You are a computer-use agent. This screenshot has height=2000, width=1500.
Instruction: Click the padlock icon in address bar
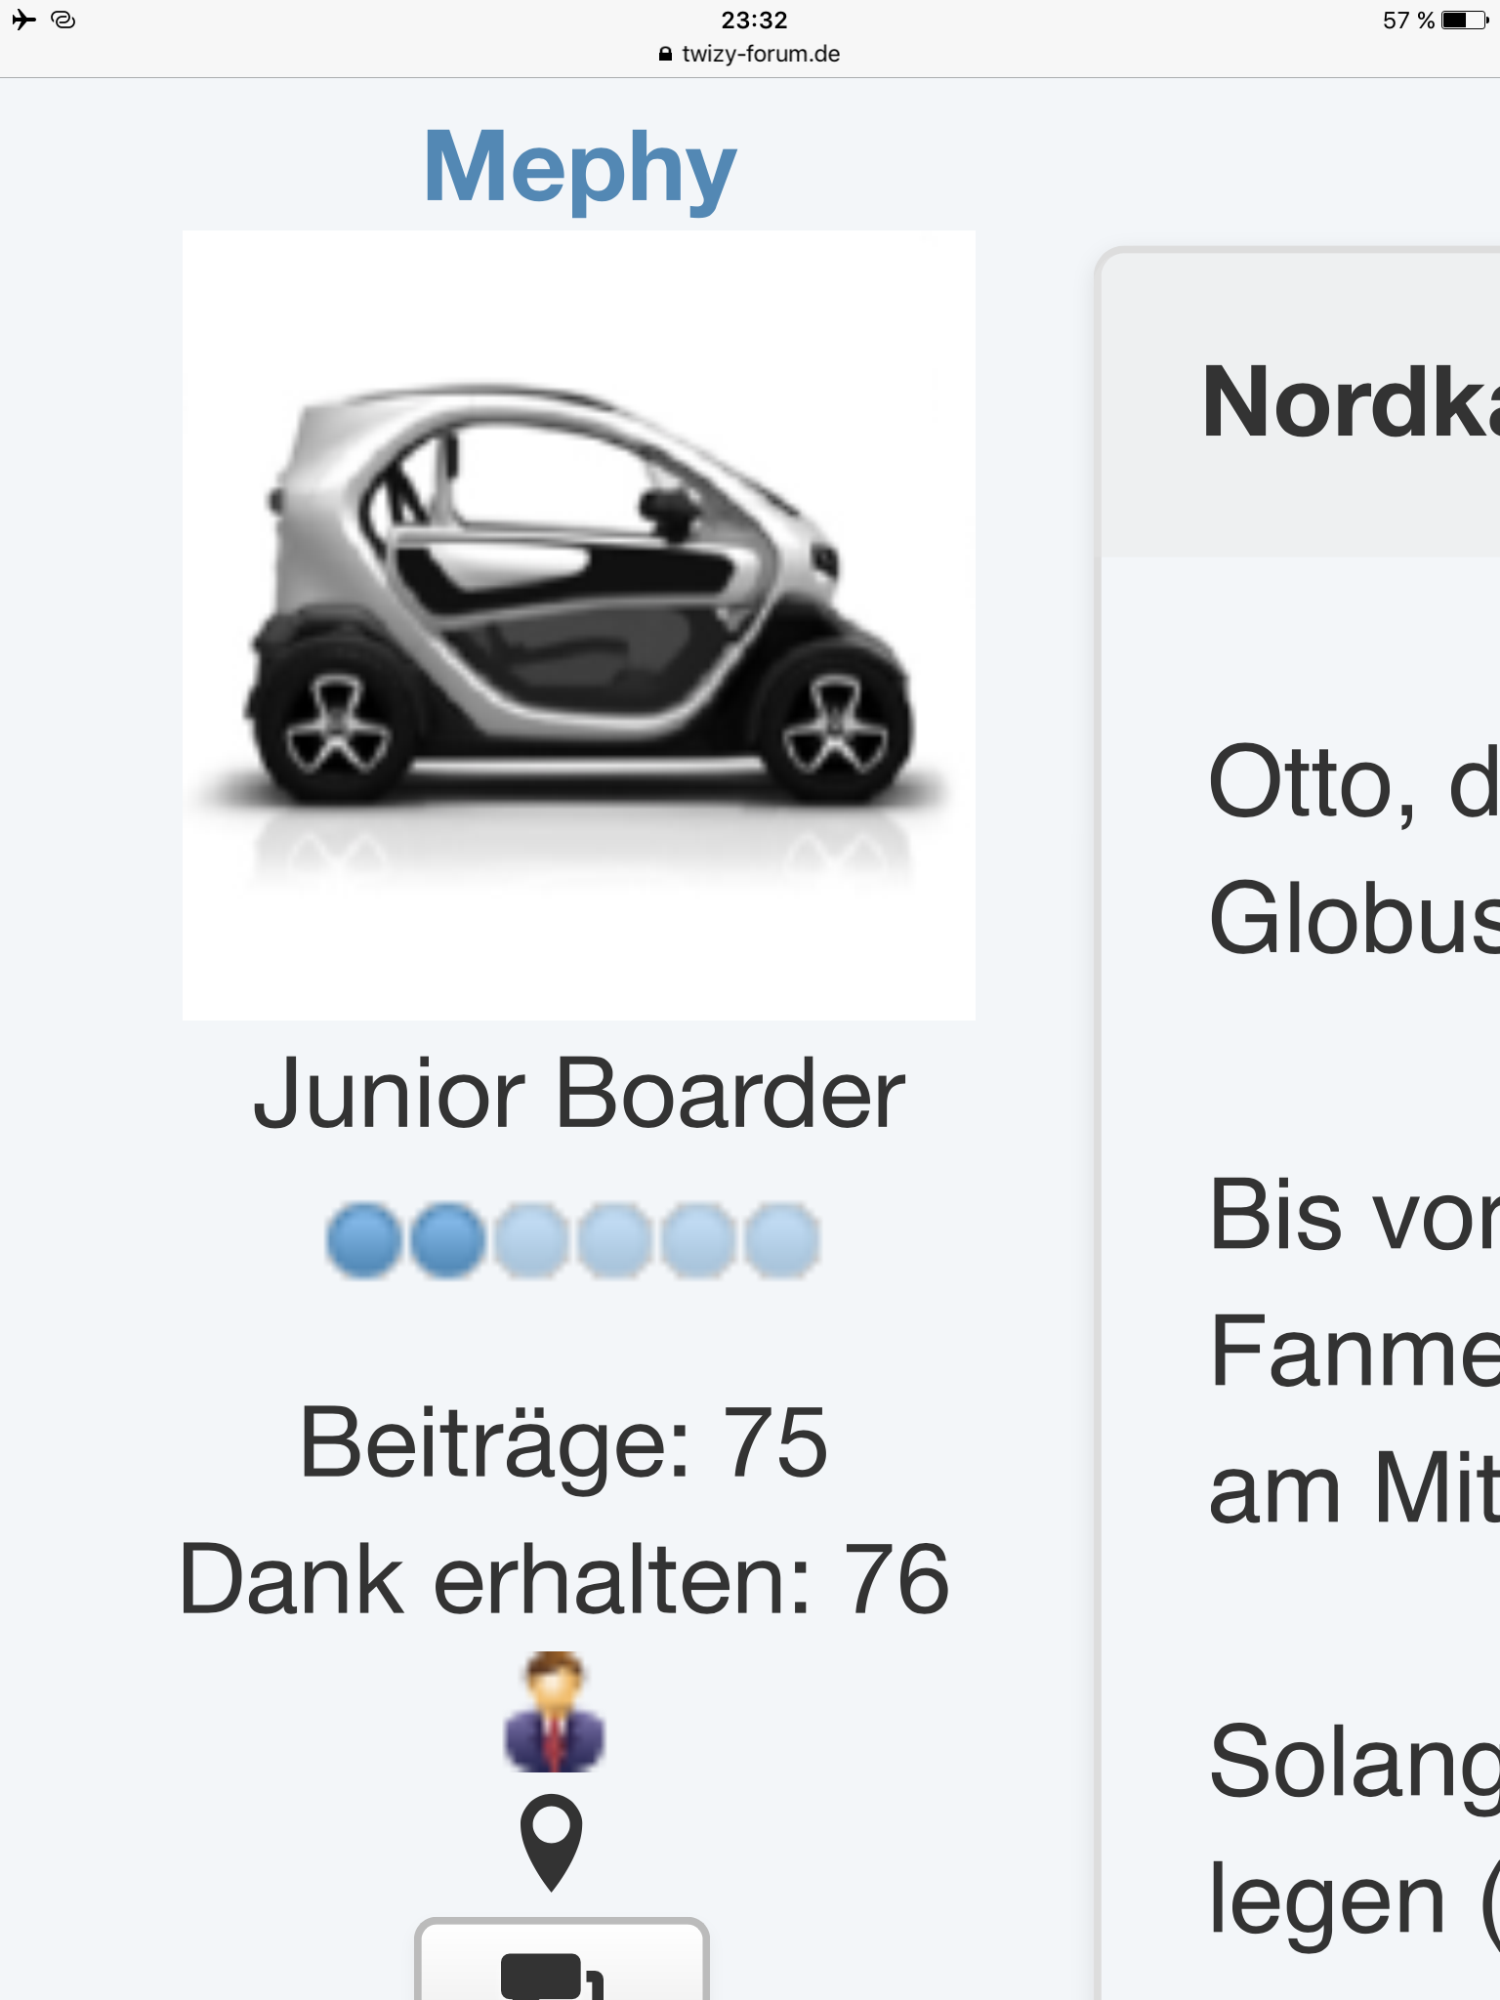pos(665,54)
